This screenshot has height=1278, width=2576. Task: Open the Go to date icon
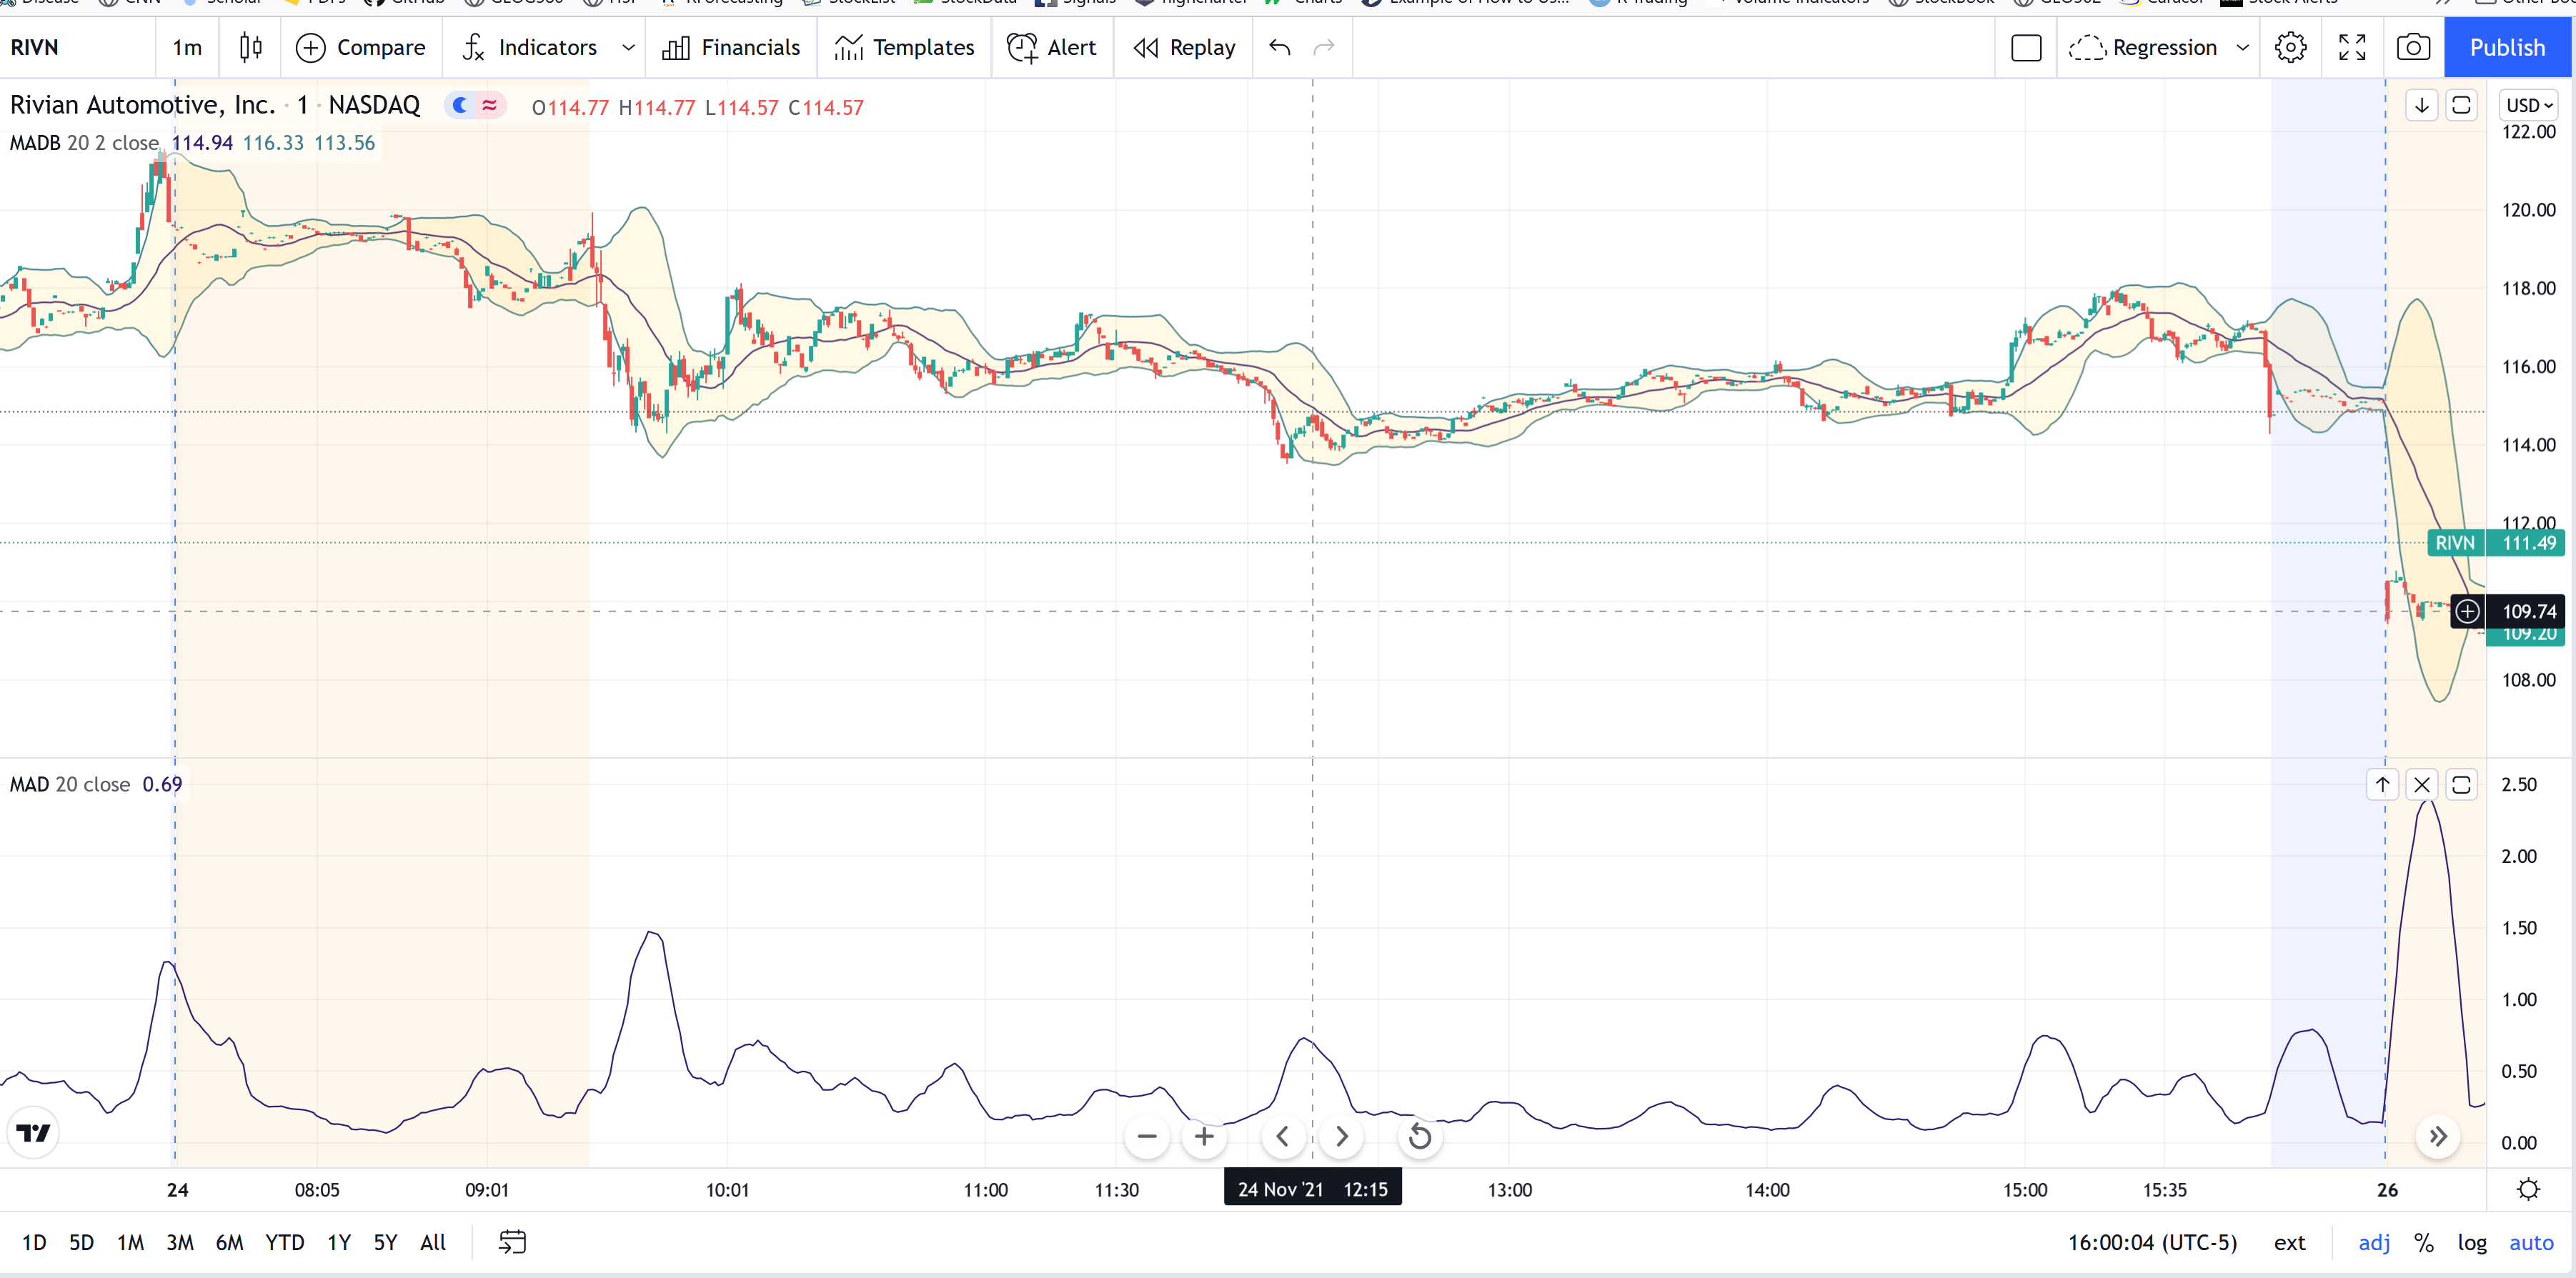tap(512, 1242)
